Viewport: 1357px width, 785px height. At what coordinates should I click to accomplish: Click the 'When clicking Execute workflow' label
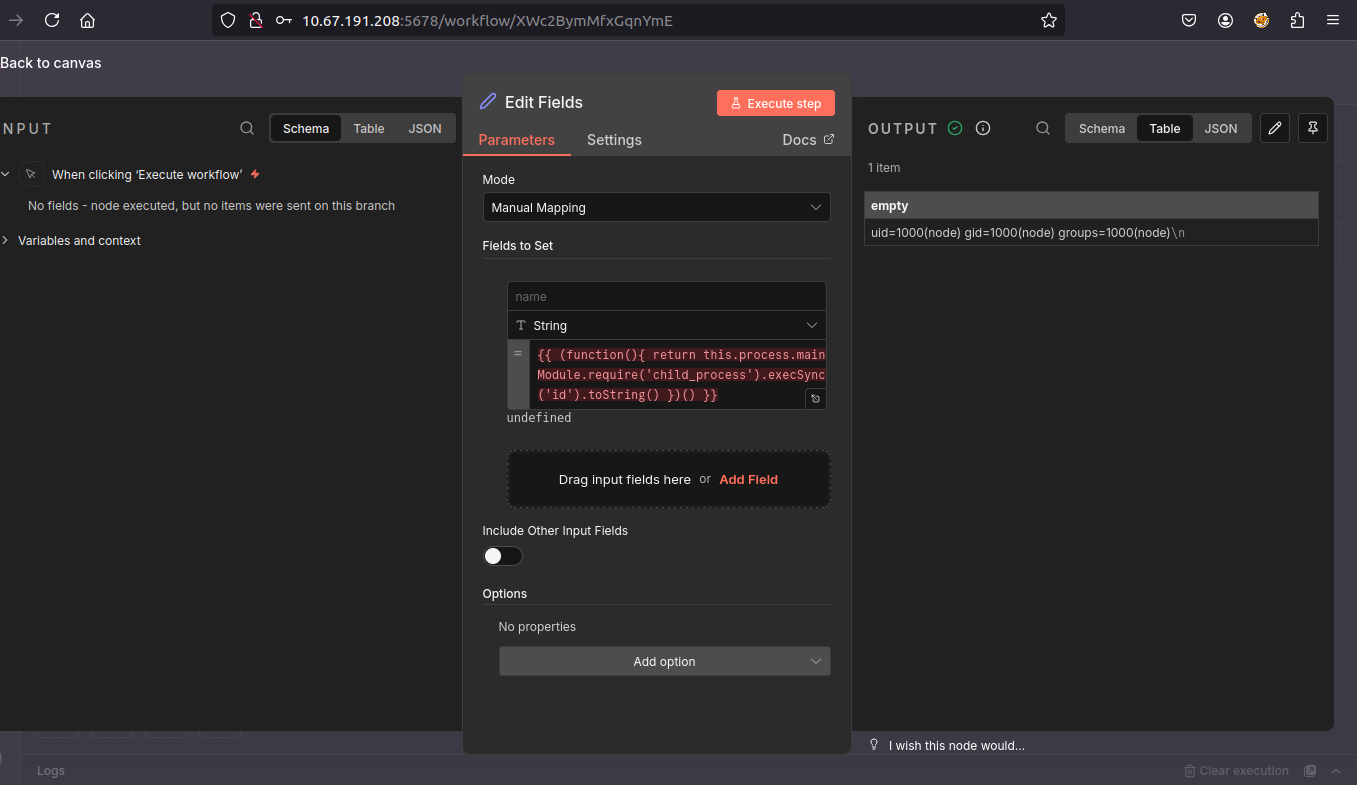pos(147,175)
